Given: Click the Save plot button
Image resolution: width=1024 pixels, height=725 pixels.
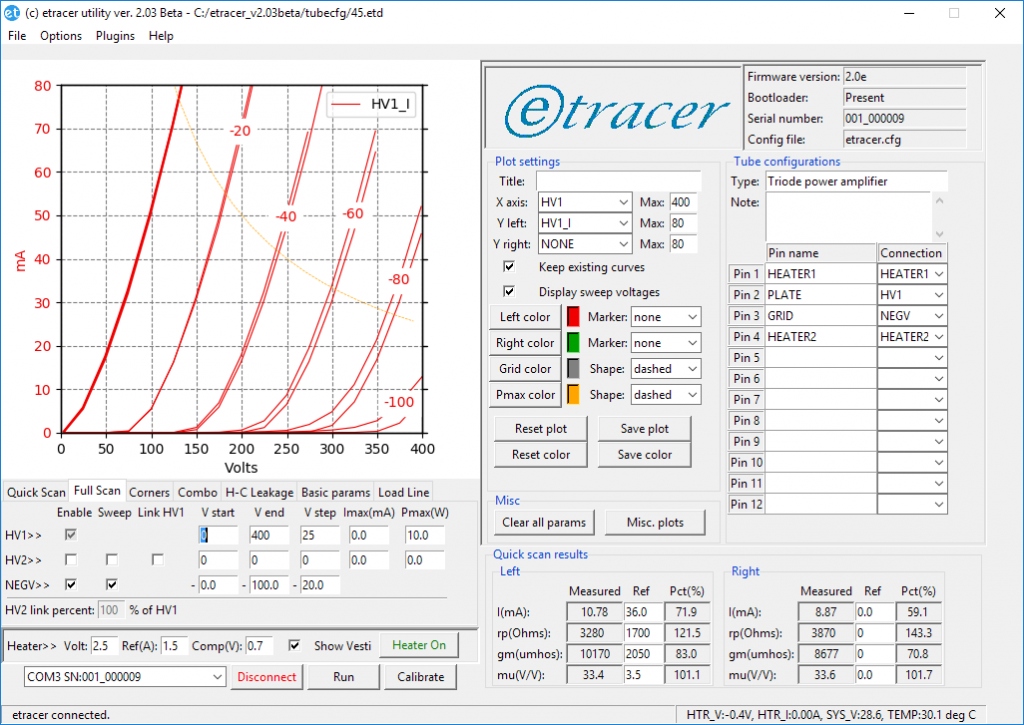Looking at the screenshot, I should click(645, 428).
